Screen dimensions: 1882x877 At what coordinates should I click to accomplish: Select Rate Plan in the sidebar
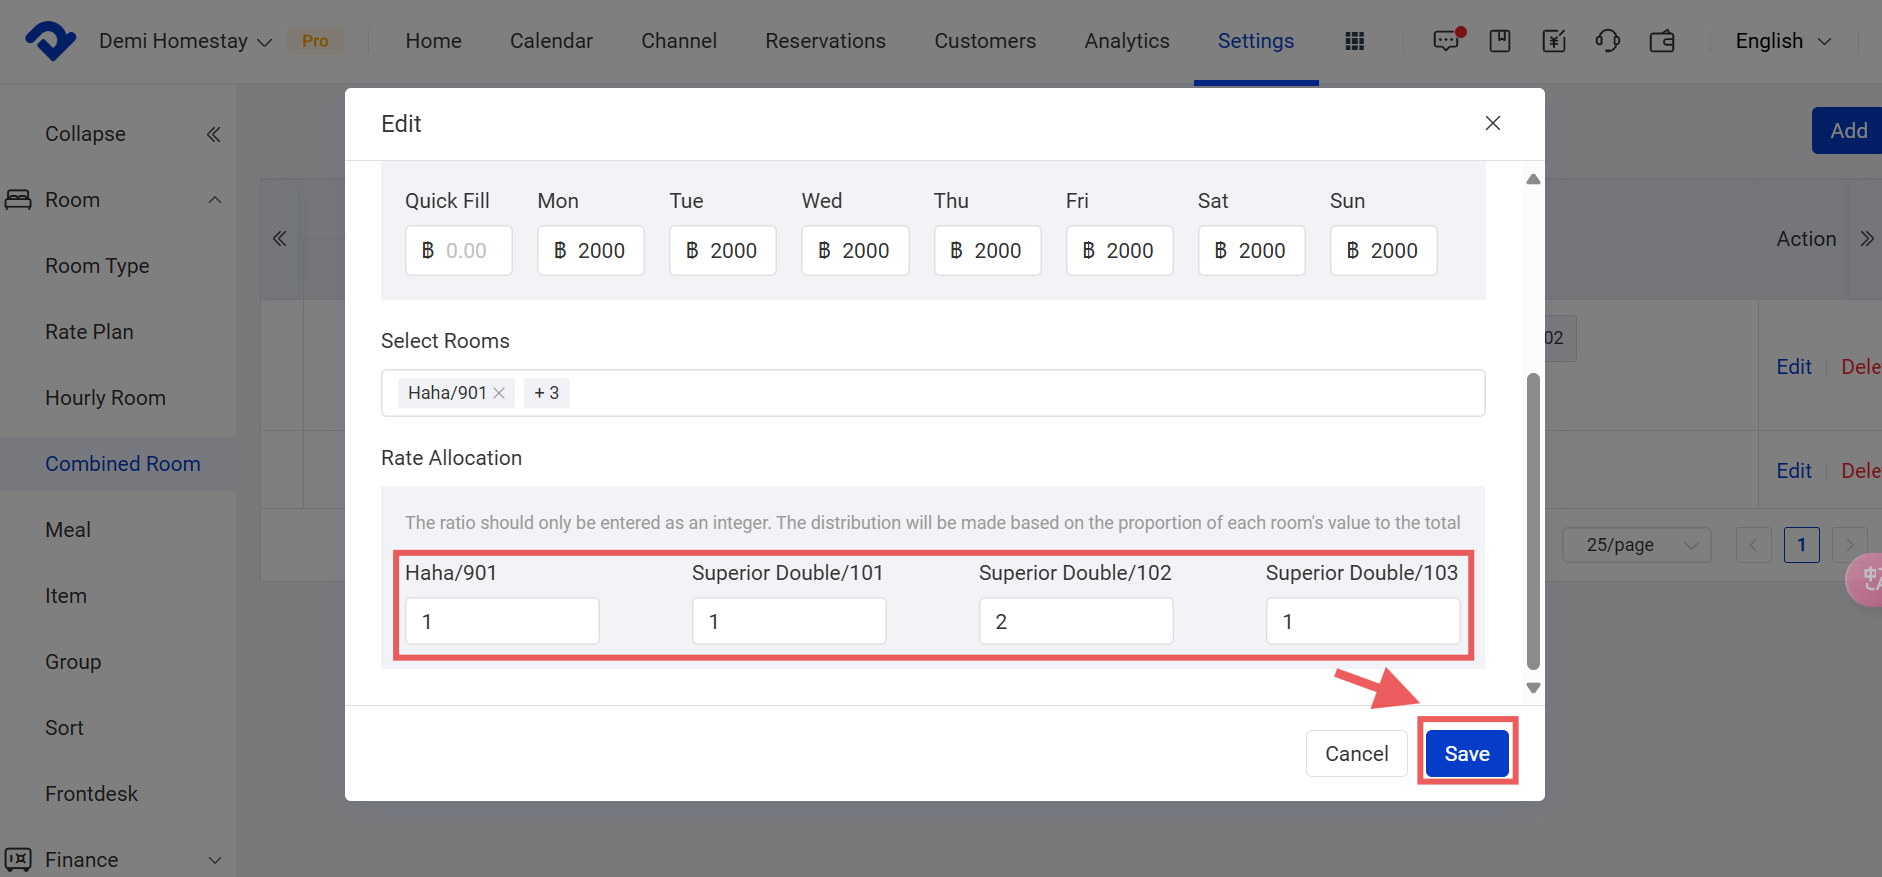89,332
